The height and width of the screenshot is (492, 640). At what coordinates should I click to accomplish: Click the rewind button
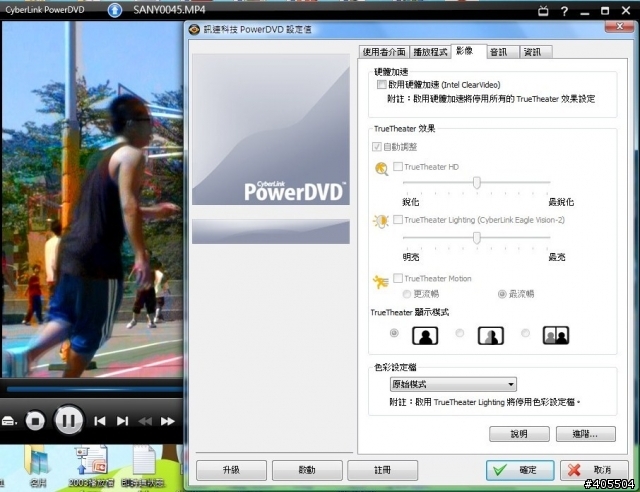pos(145,421)
